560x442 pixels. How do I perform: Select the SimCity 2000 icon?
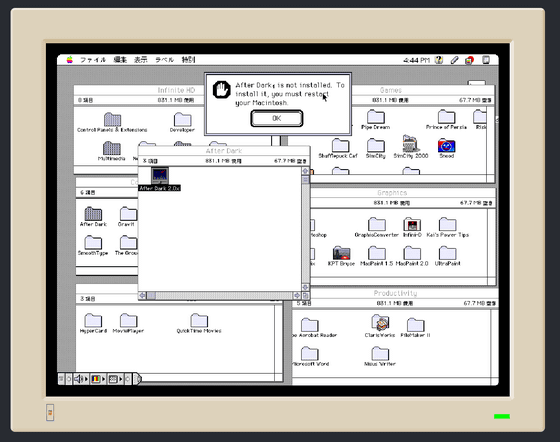(411, 147)
